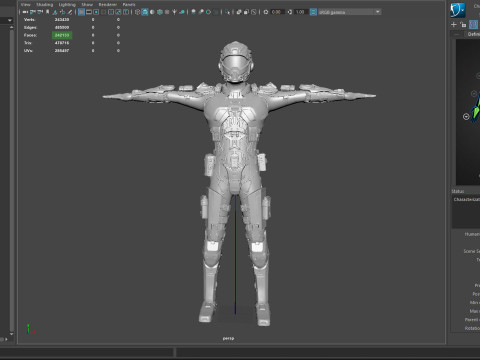Open the Show panel menu

(87, 4)
